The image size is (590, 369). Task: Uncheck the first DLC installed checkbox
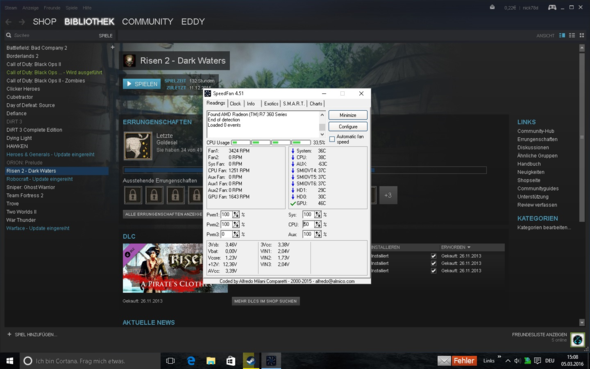pyautogui.click(x=433, y=256)
